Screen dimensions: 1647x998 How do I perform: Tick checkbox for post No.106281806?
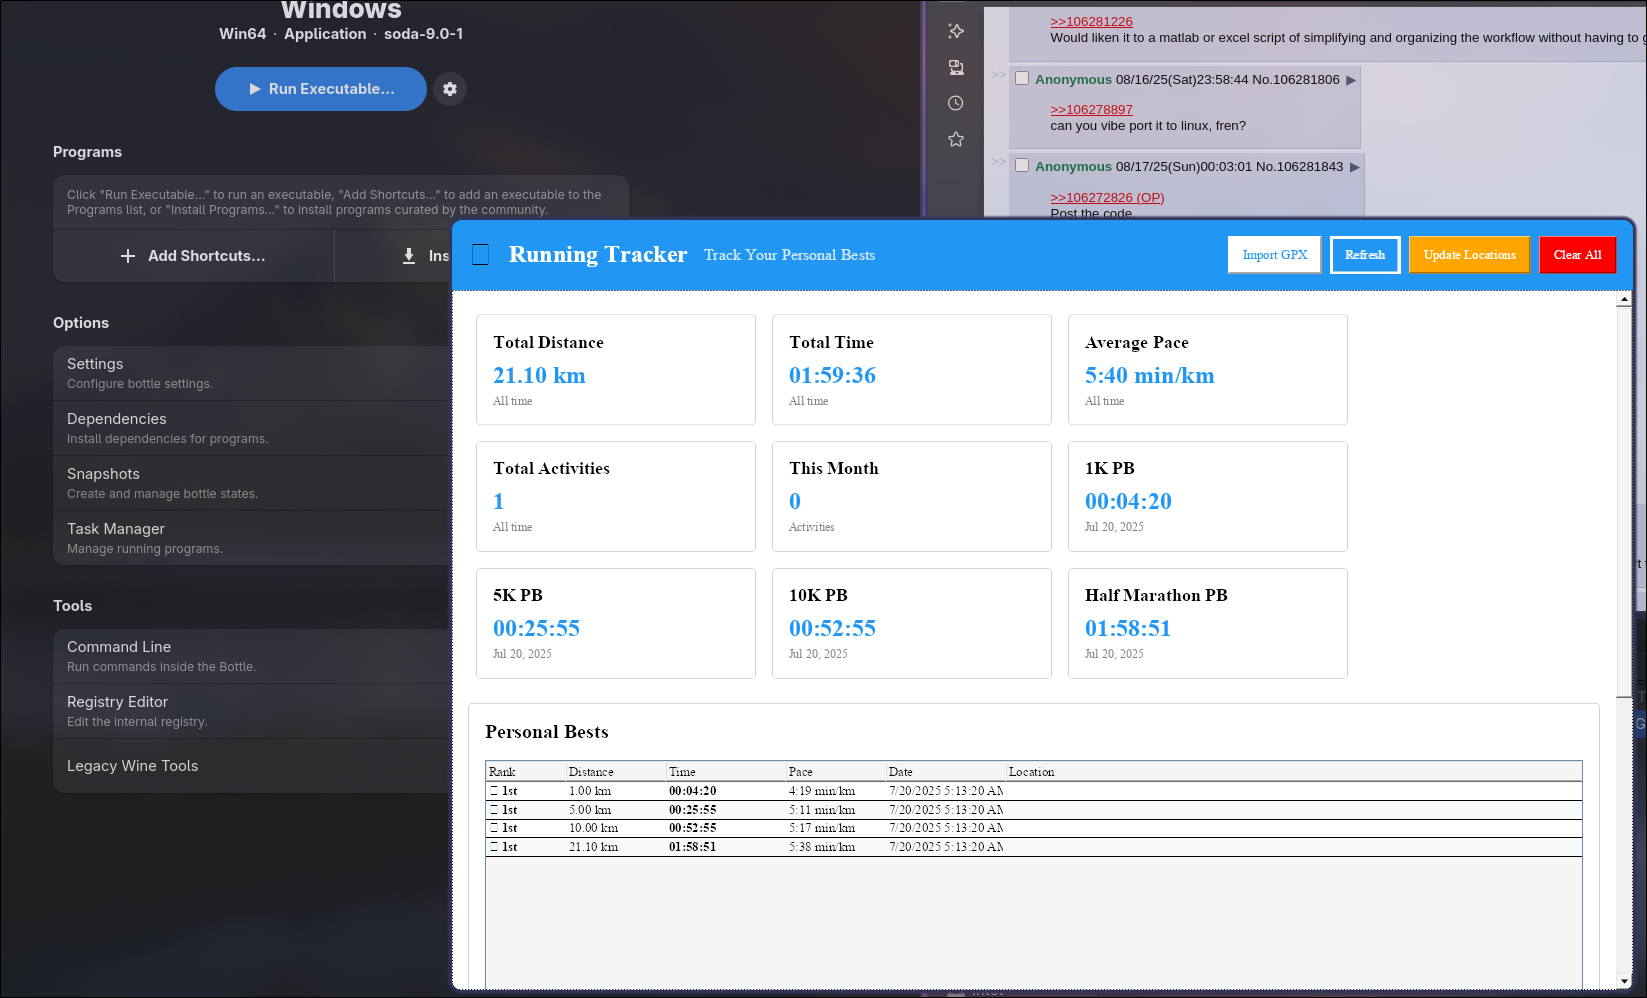[x=1022, y=79]
